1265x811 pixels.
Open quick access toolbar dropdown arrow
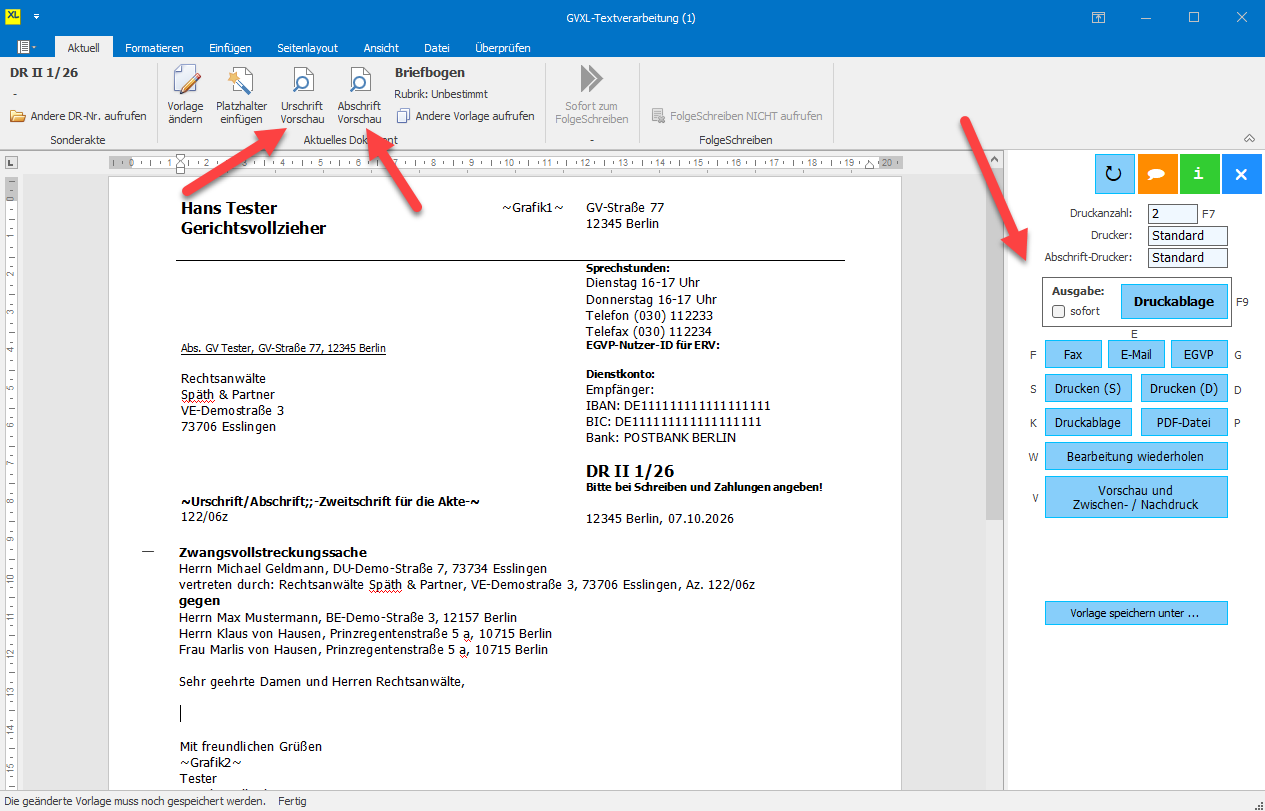tap(37, 17)
